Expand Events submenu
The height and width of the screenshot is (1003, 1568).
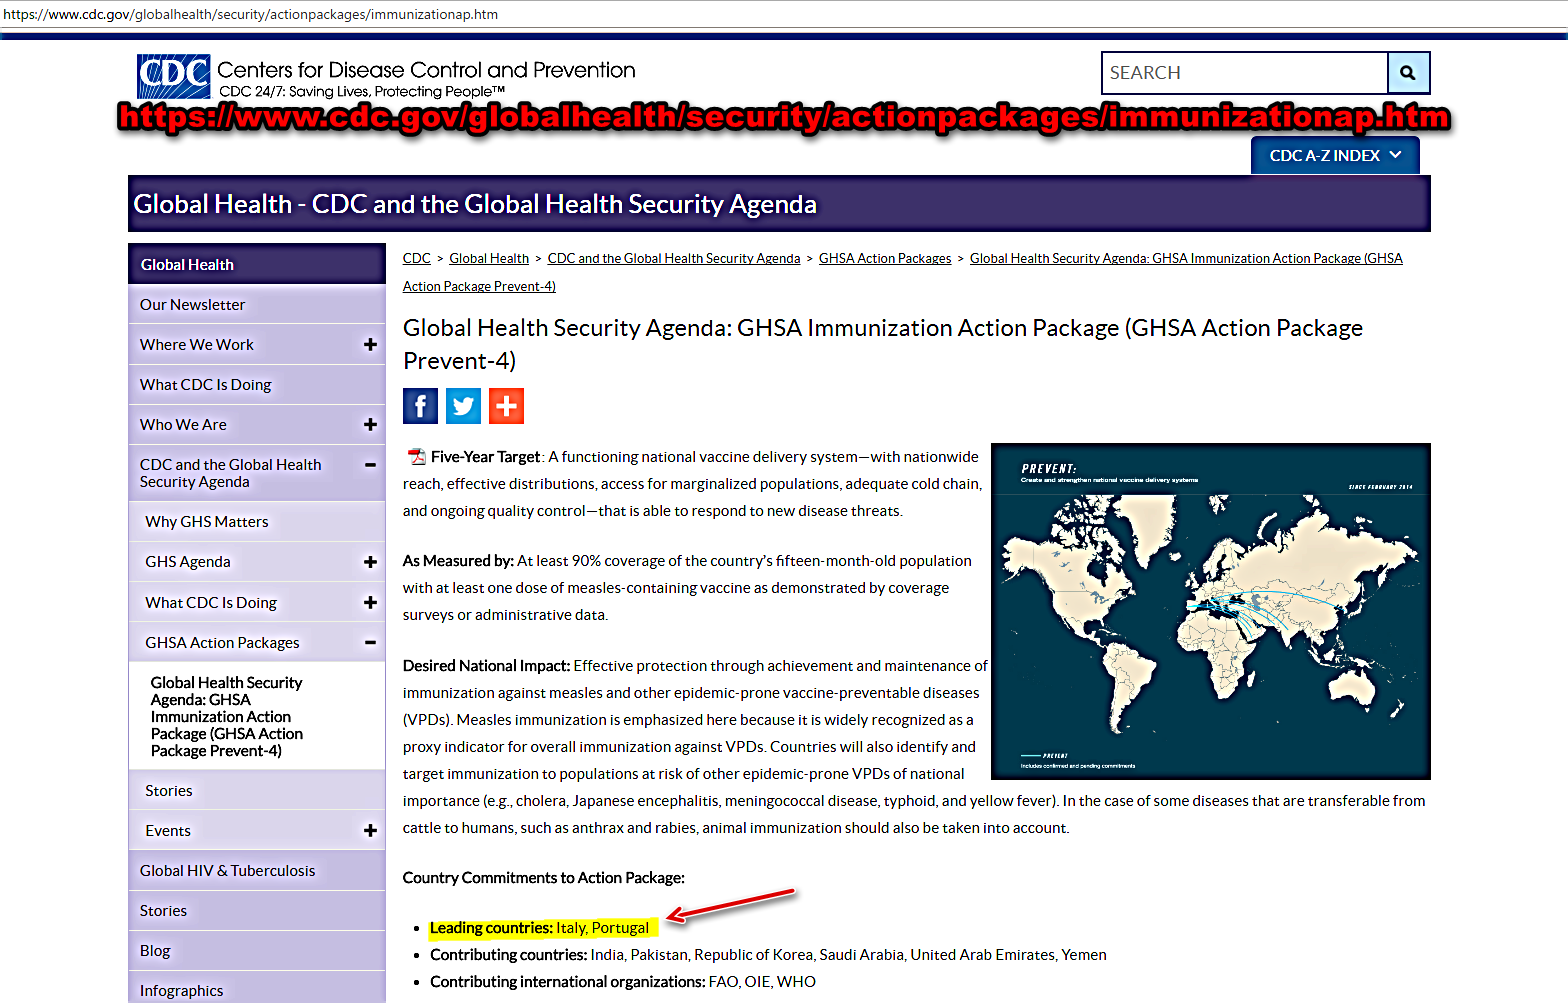pyautogui.click(x=370, y=830)
